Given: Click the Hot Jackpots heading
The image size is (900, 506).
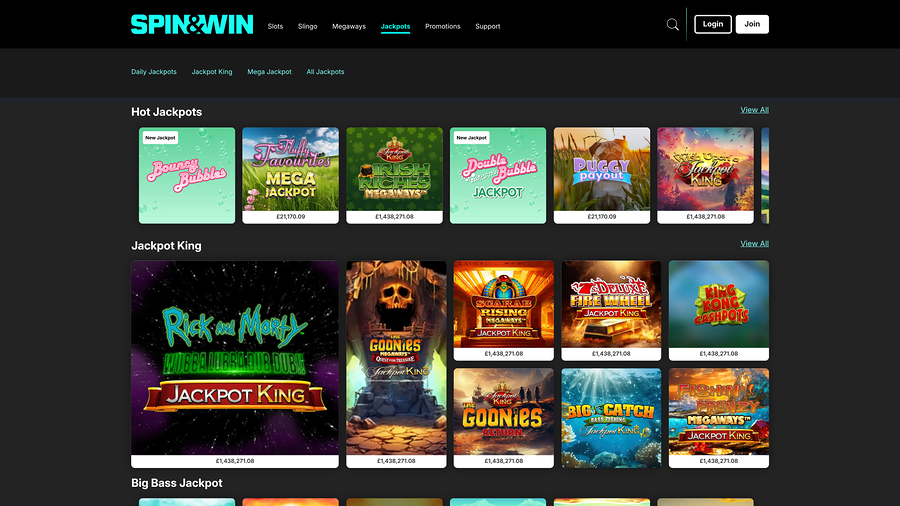Looking at the screenshot, I should pyautogui.click(x=166, y=112).
